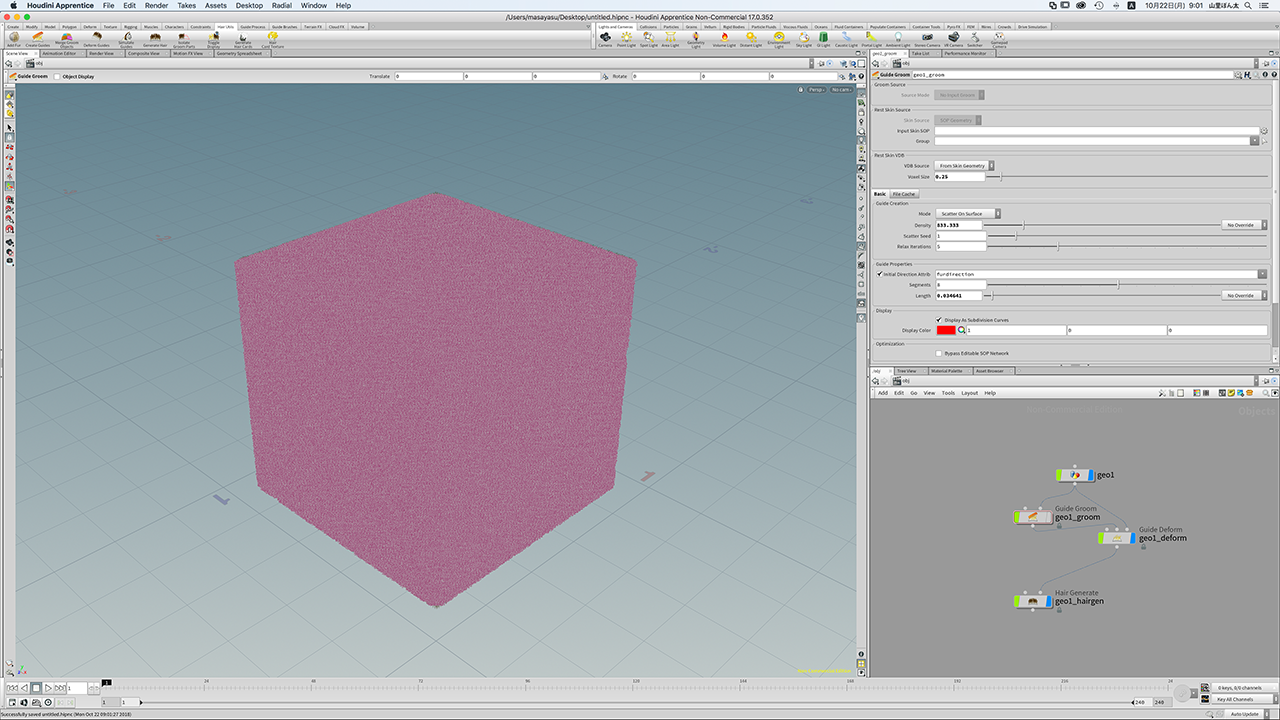Open the Density No Override dropdown

(1243, 225)
